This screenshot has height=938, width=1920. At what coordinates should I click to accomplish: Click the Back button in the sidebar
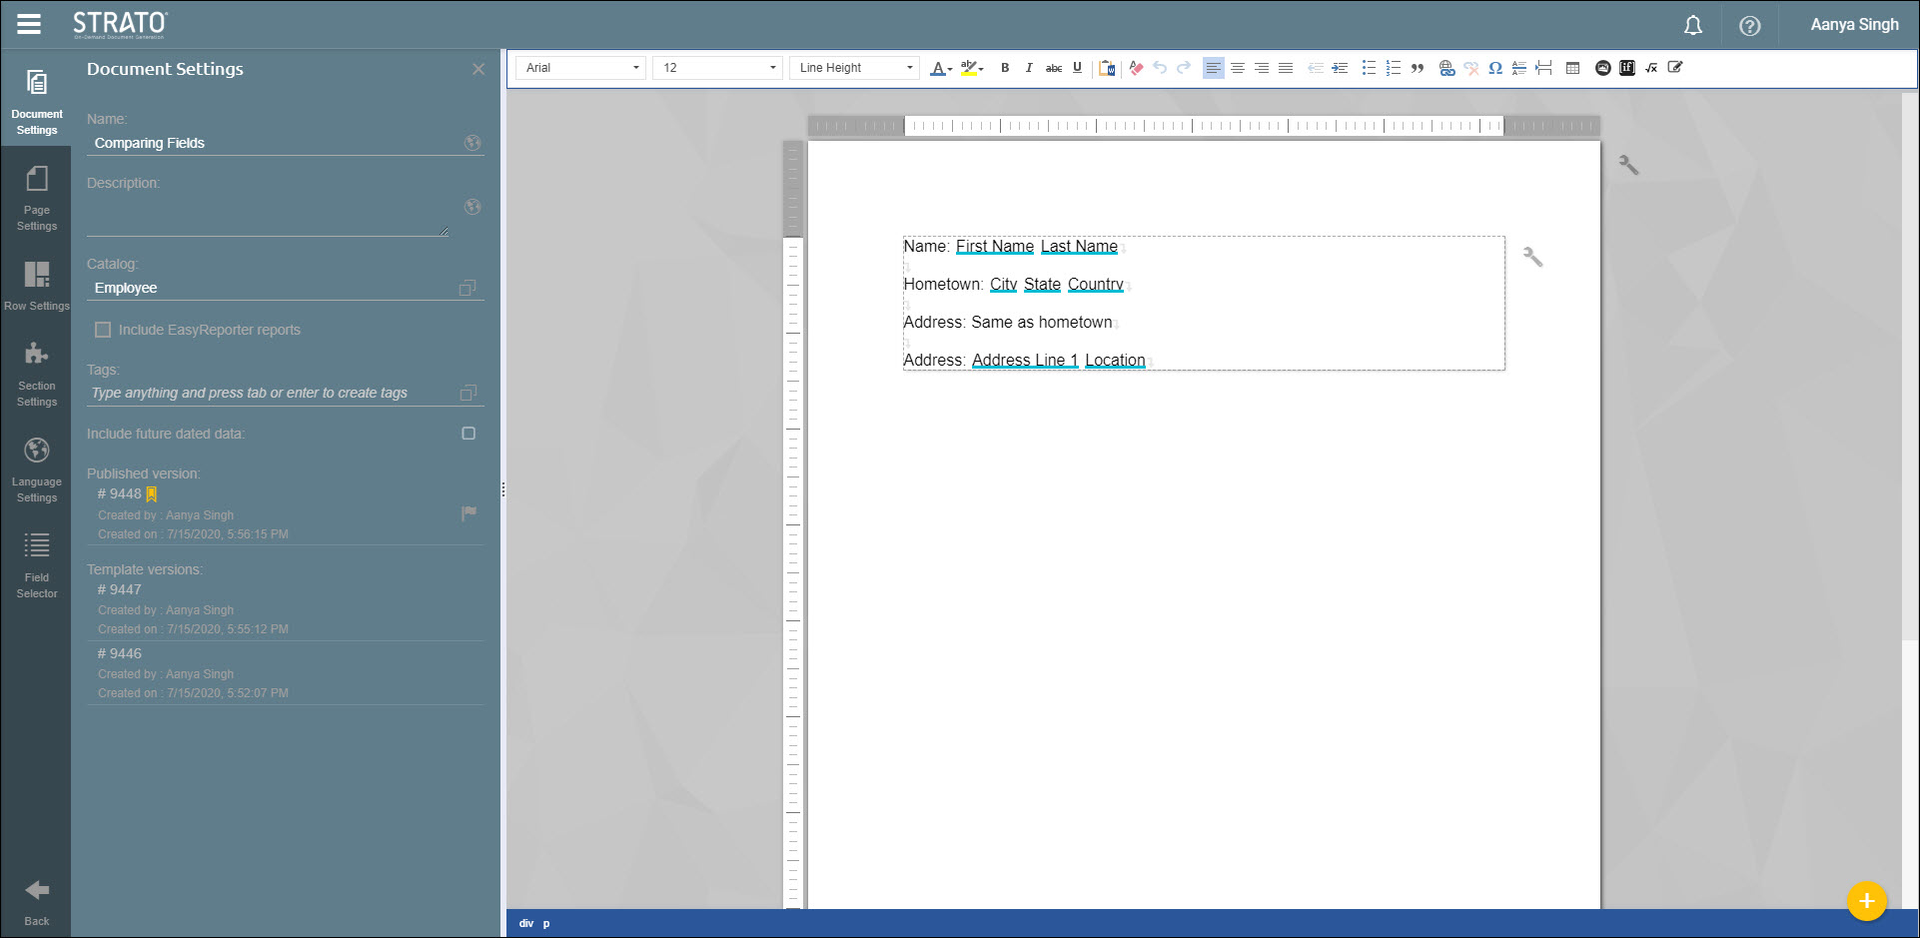point(37,901)
